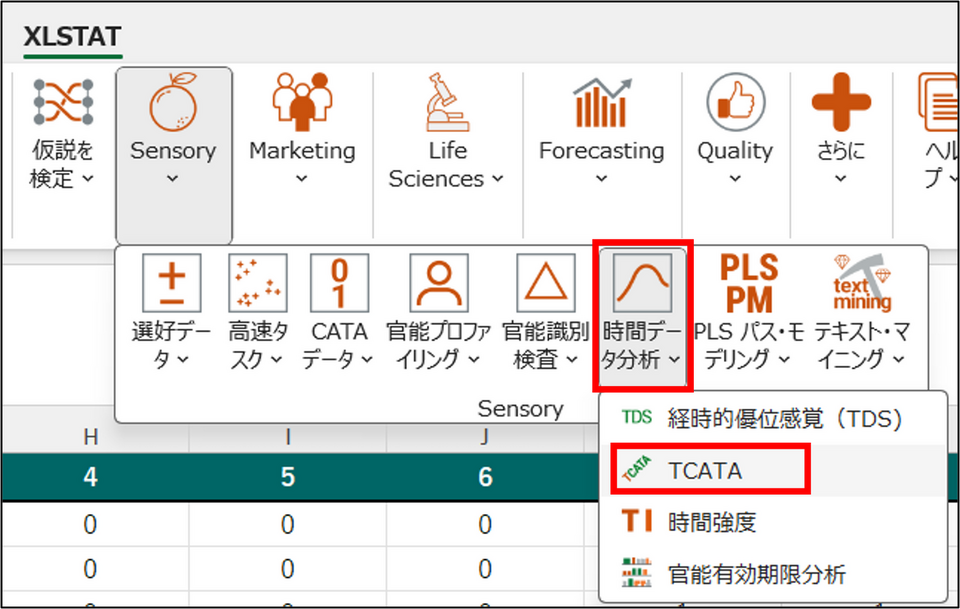Click the Quality thumbs-up icon
Image resolution: width=960 pixels, height=609 pixels.
pyautogui.click(x=735, y=102)
